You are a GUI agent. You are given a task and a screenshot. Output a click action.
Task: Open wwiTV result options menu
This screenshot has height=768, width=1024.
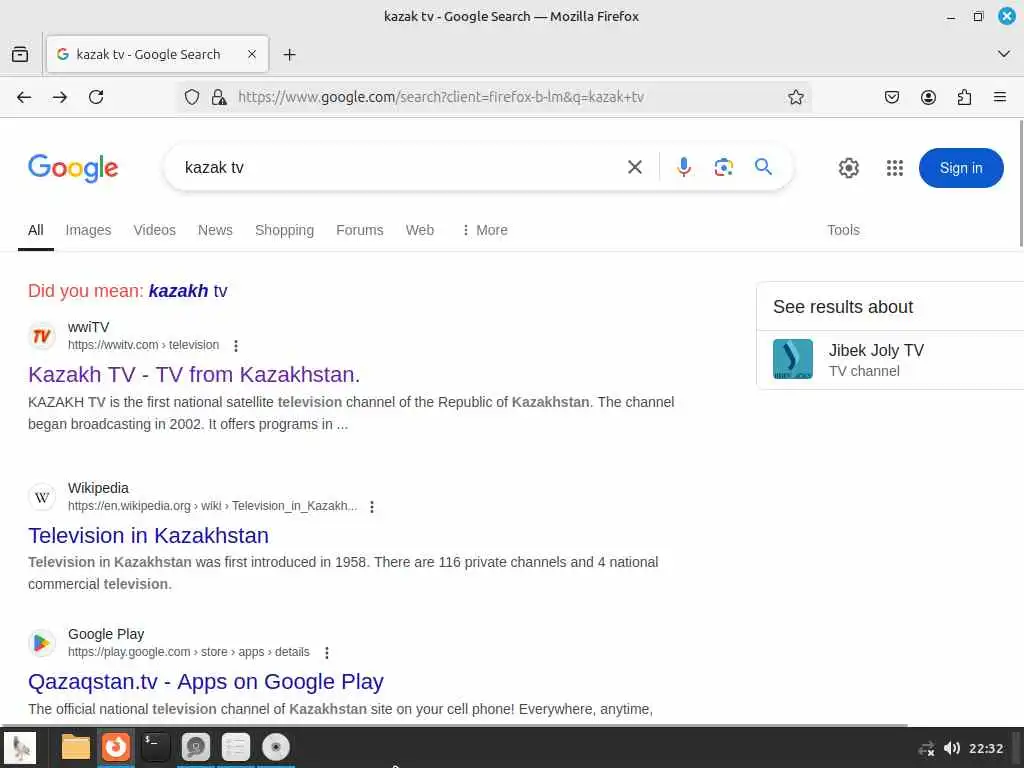point(236,345)
